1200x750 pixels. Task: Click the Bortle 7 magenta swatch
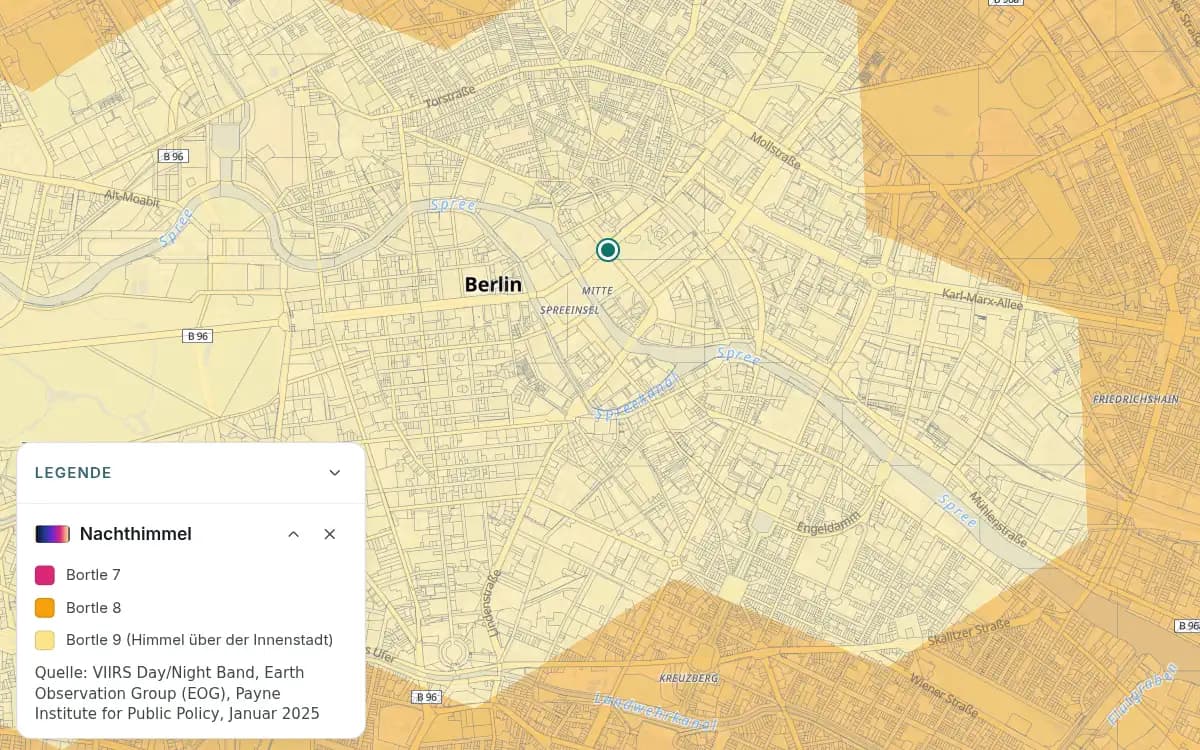pyautogui.click(x=45, y=575)
